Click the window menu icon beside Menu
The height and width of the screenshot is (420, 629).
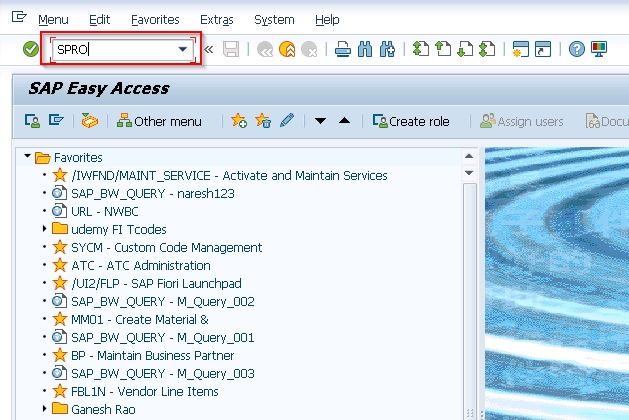(x=19, y=17)
